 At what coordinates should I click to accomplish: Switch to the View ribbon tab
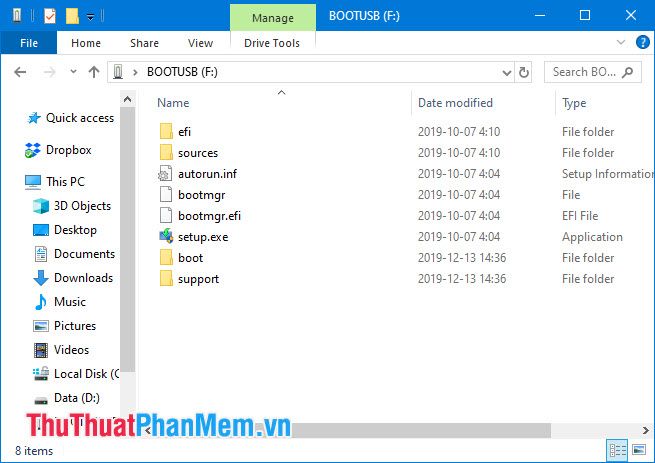tap(200, 43)
